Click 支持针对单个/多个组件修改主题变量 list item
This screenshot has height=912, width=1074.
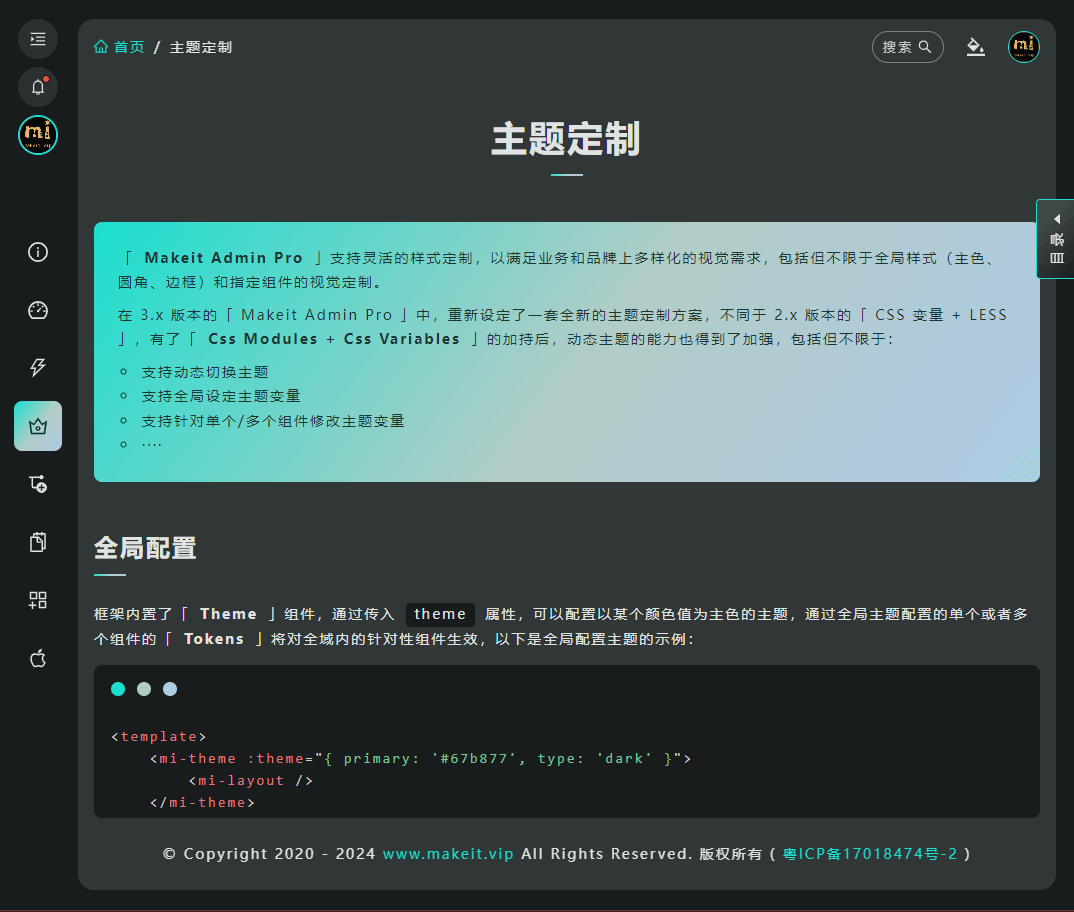click(x=273, y=421)
